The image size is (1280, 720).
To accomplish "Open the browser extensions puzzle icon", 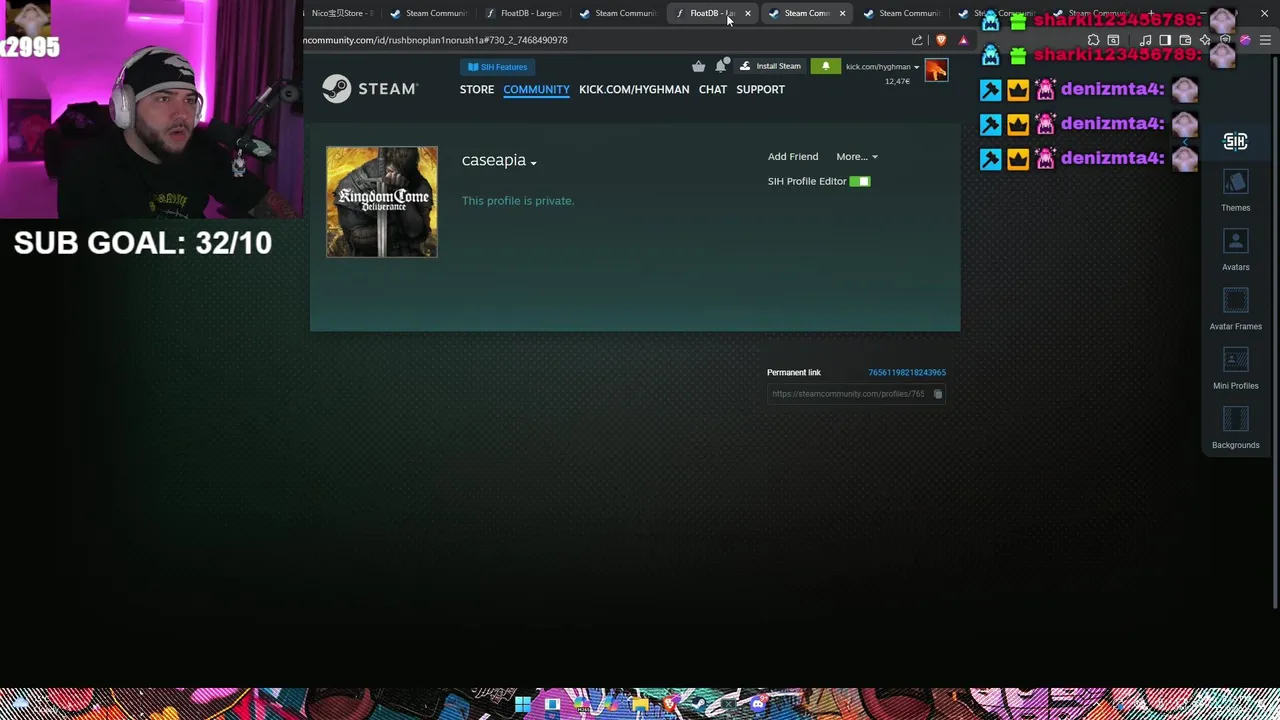I will (1093, 40).
